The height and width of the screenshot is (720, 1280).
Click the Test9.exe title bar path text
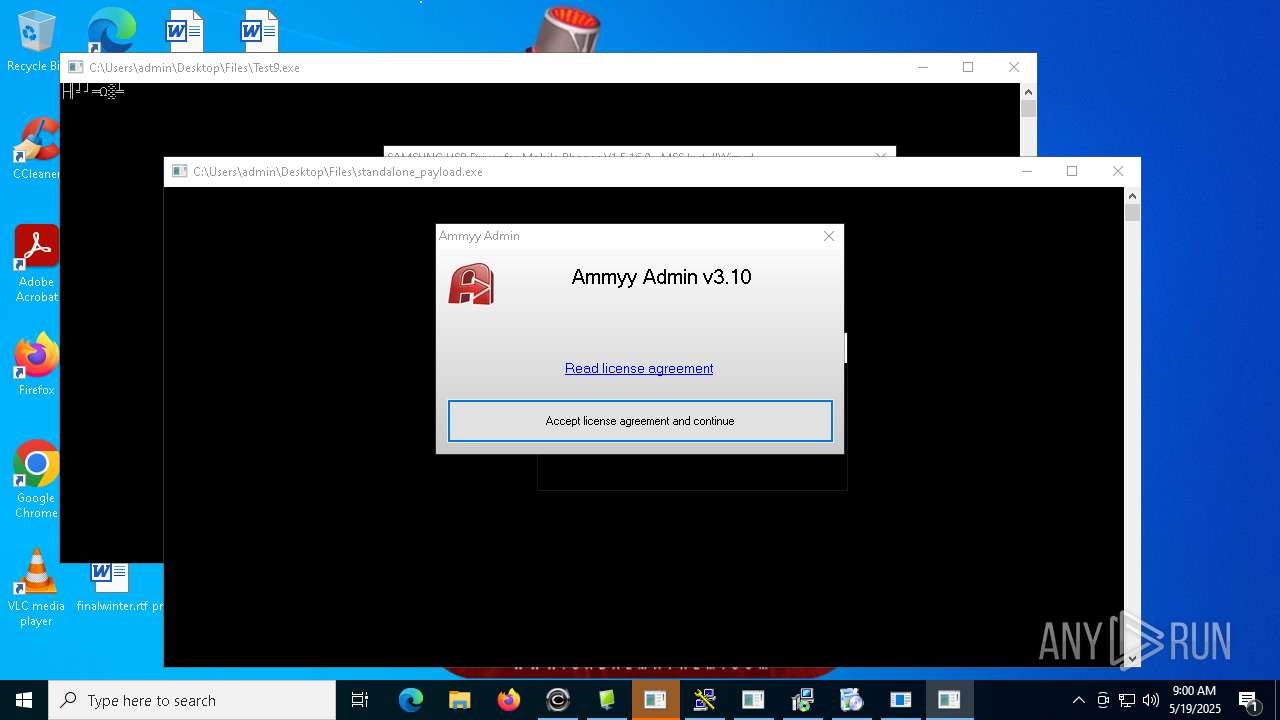(194, 67)
